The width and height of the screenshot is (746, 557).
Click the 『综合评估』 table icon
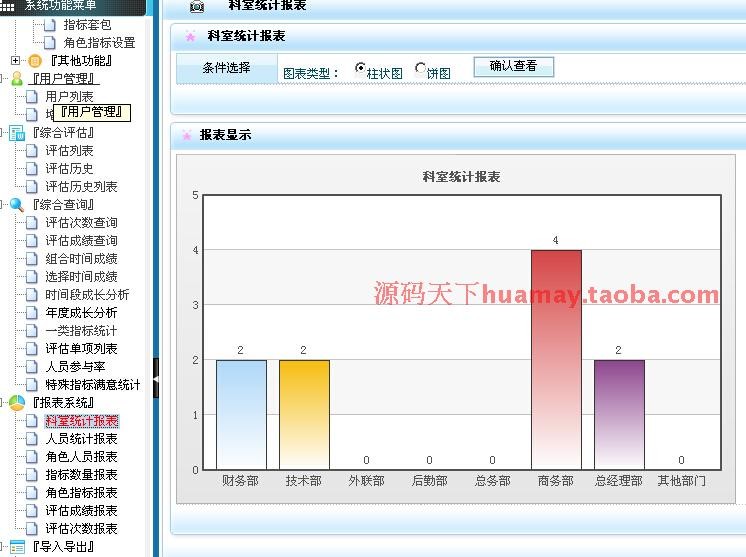click(x=17, y=133)
